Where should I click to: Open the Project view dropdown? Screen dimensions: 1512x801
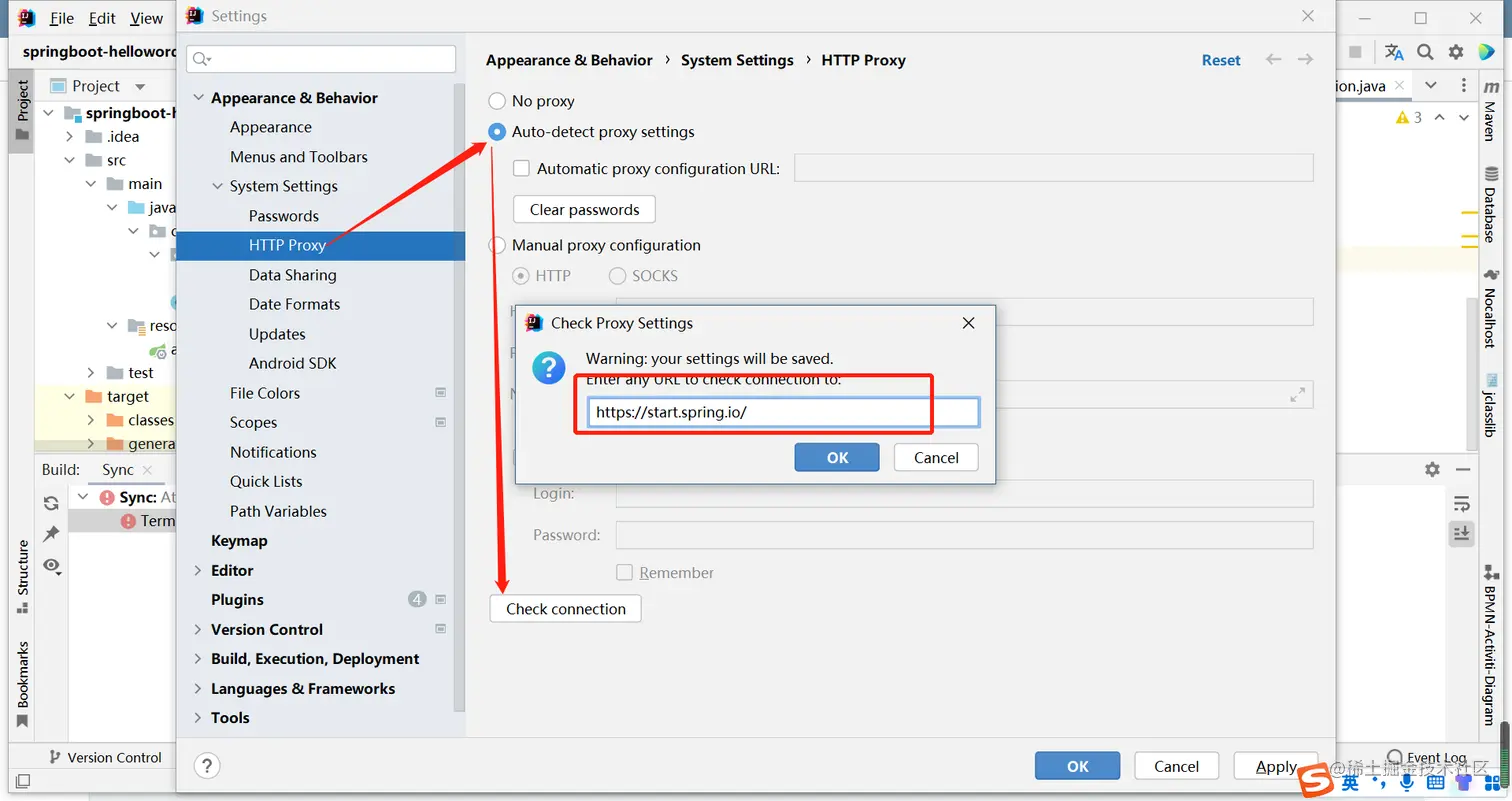click(140, 87)
